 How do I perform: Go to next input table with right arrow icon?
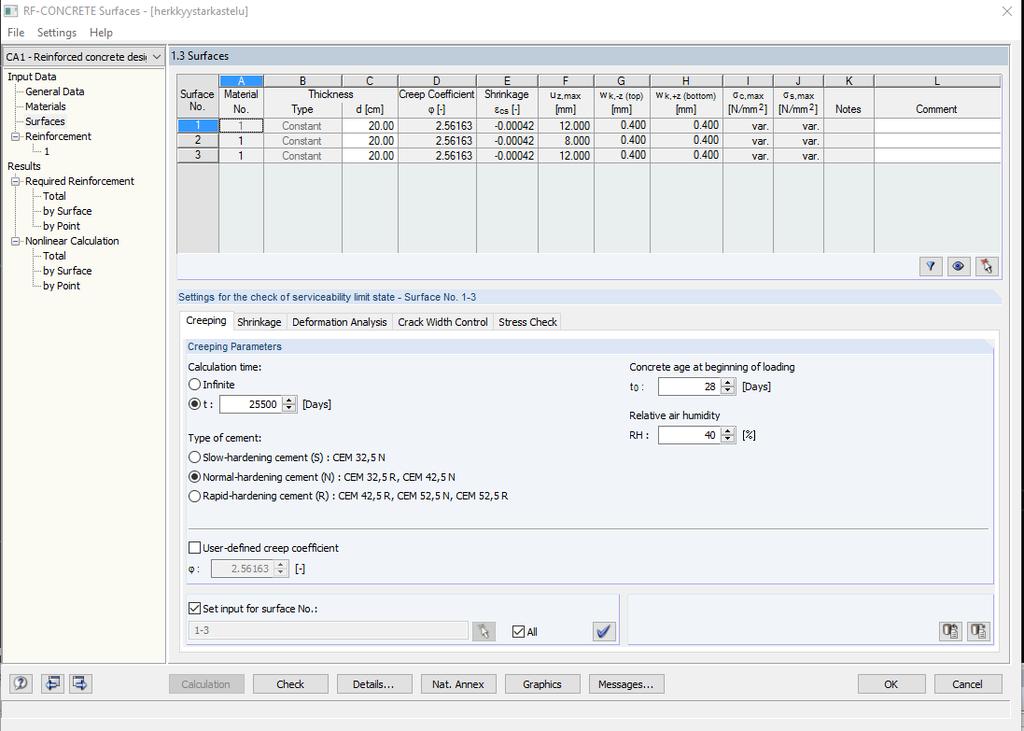80,683
